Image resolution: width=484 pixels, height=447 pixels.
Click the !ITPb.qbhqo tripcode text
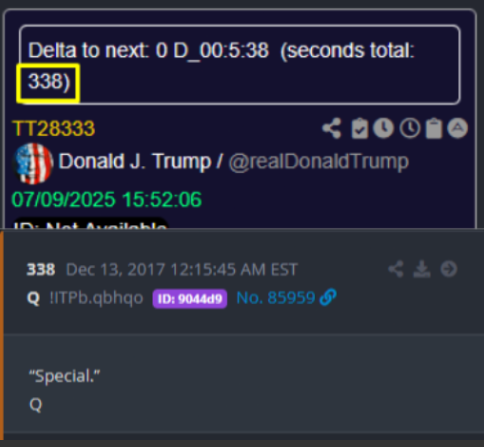coord(96,298)
